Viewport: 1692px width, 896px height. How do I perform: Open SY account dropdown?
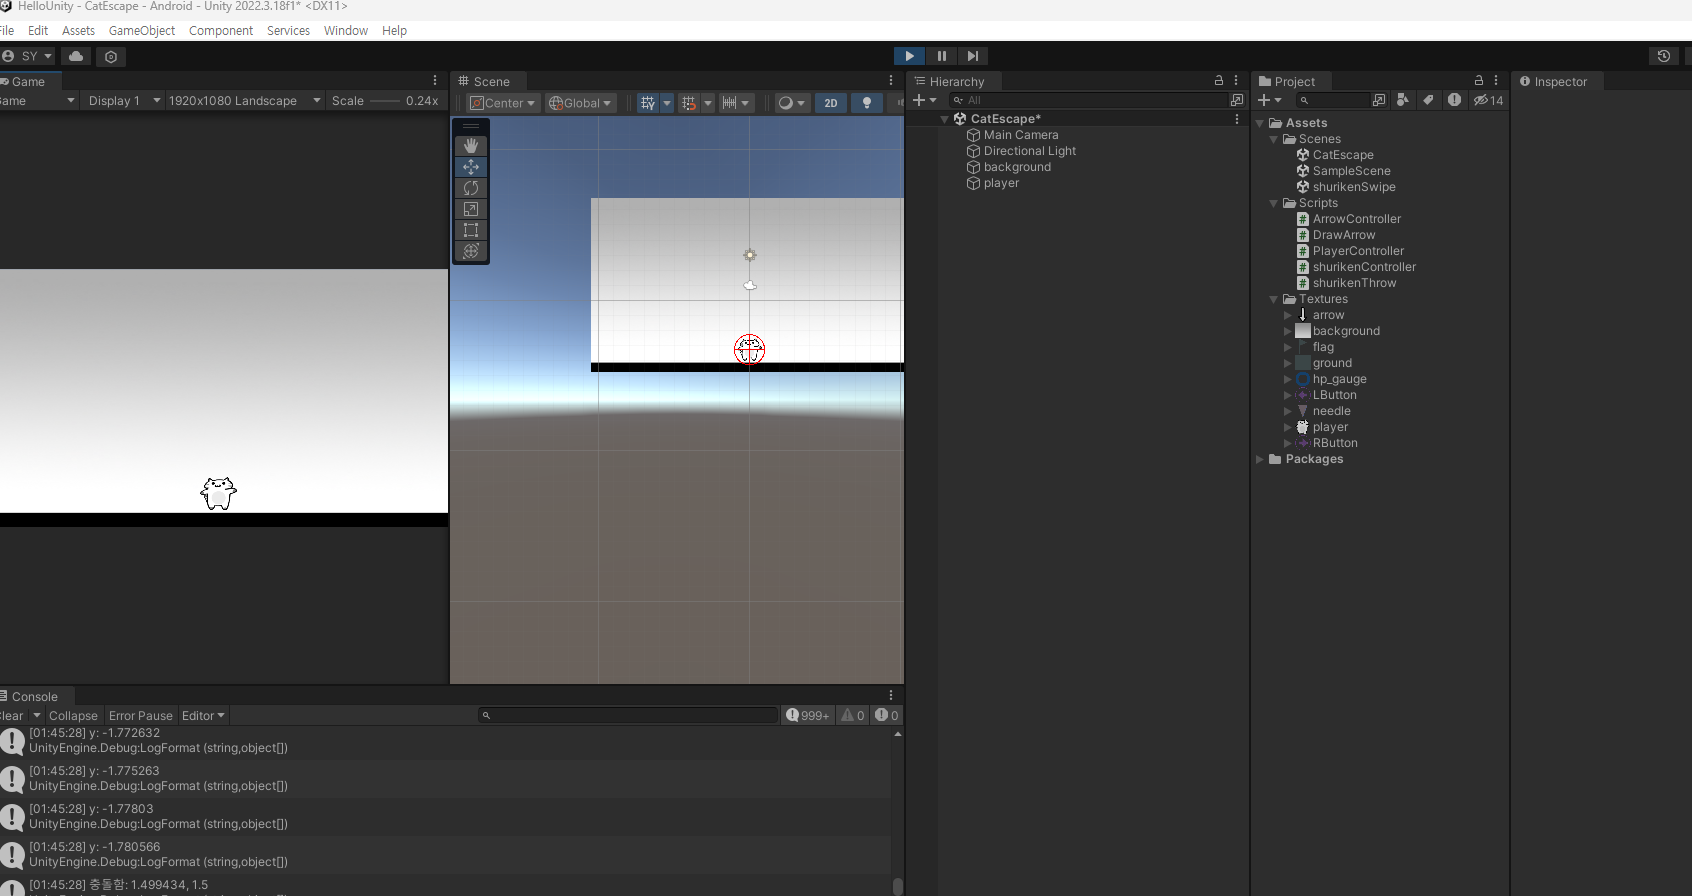click(27, 56)
